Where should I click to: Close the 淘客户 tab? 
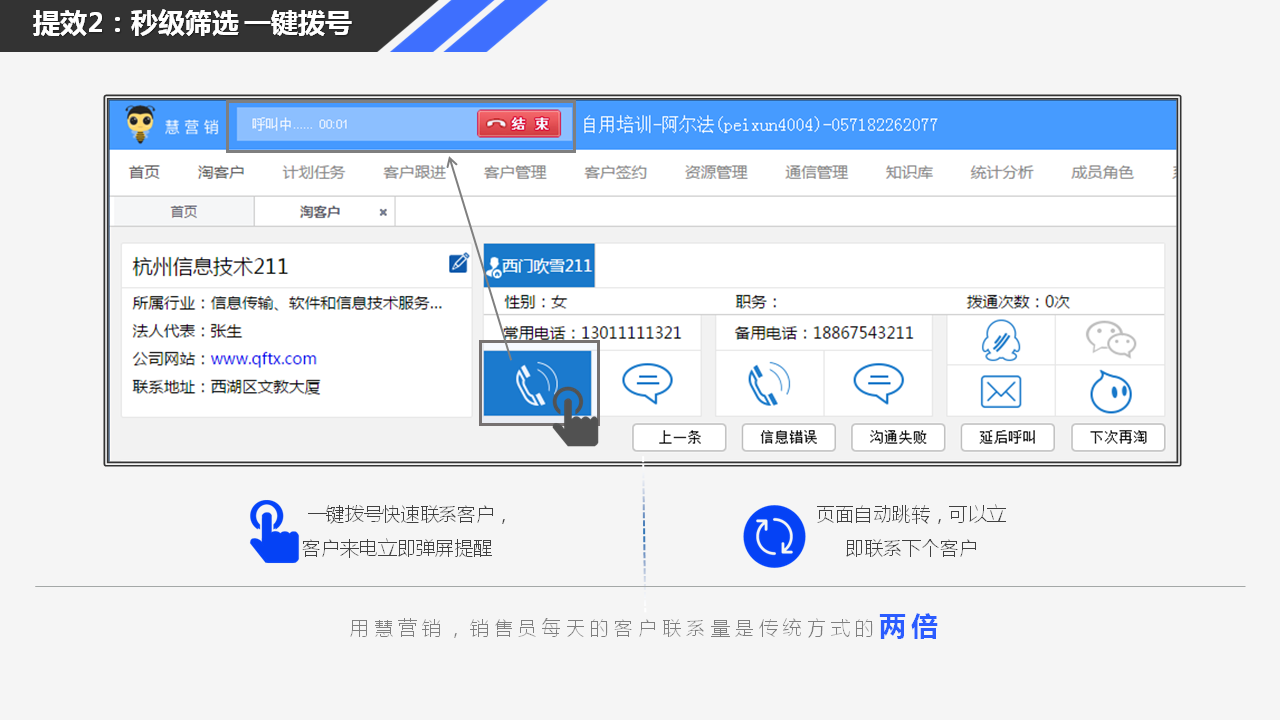pyautogui.click(x=383, y=212)
